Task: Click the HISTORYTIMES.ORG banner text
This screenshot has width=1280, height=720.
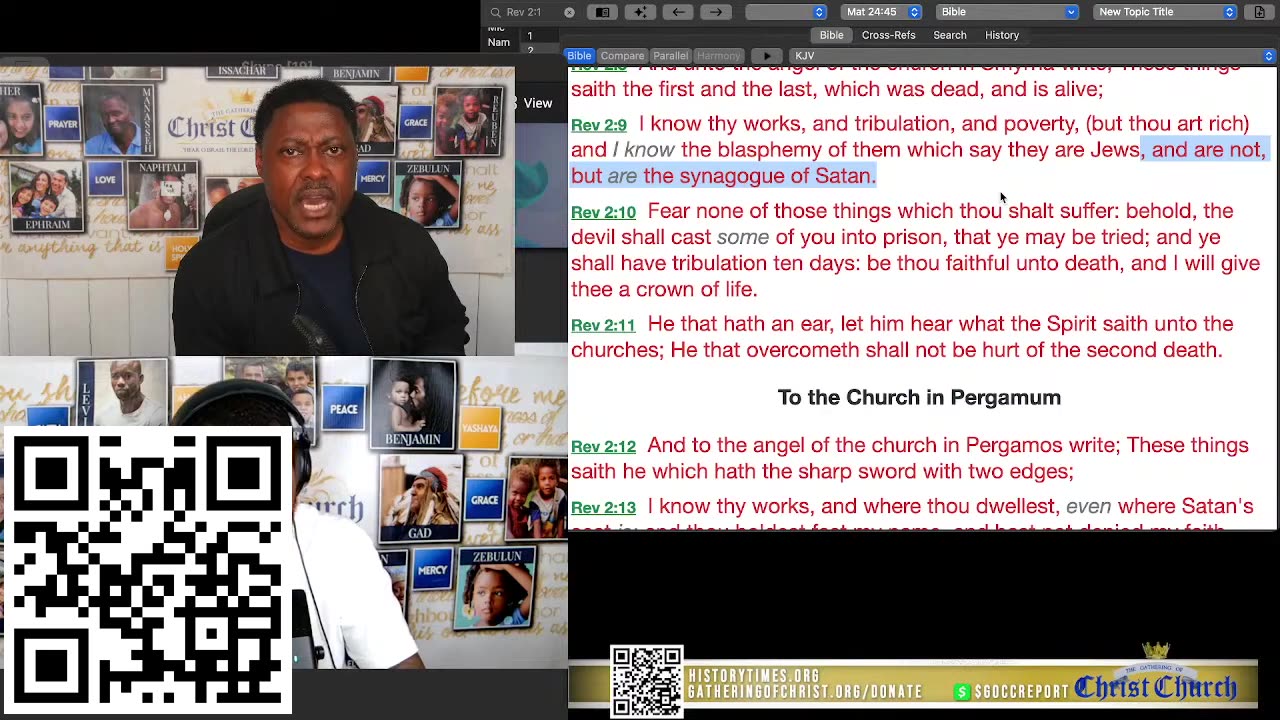Action: (753, 677)
